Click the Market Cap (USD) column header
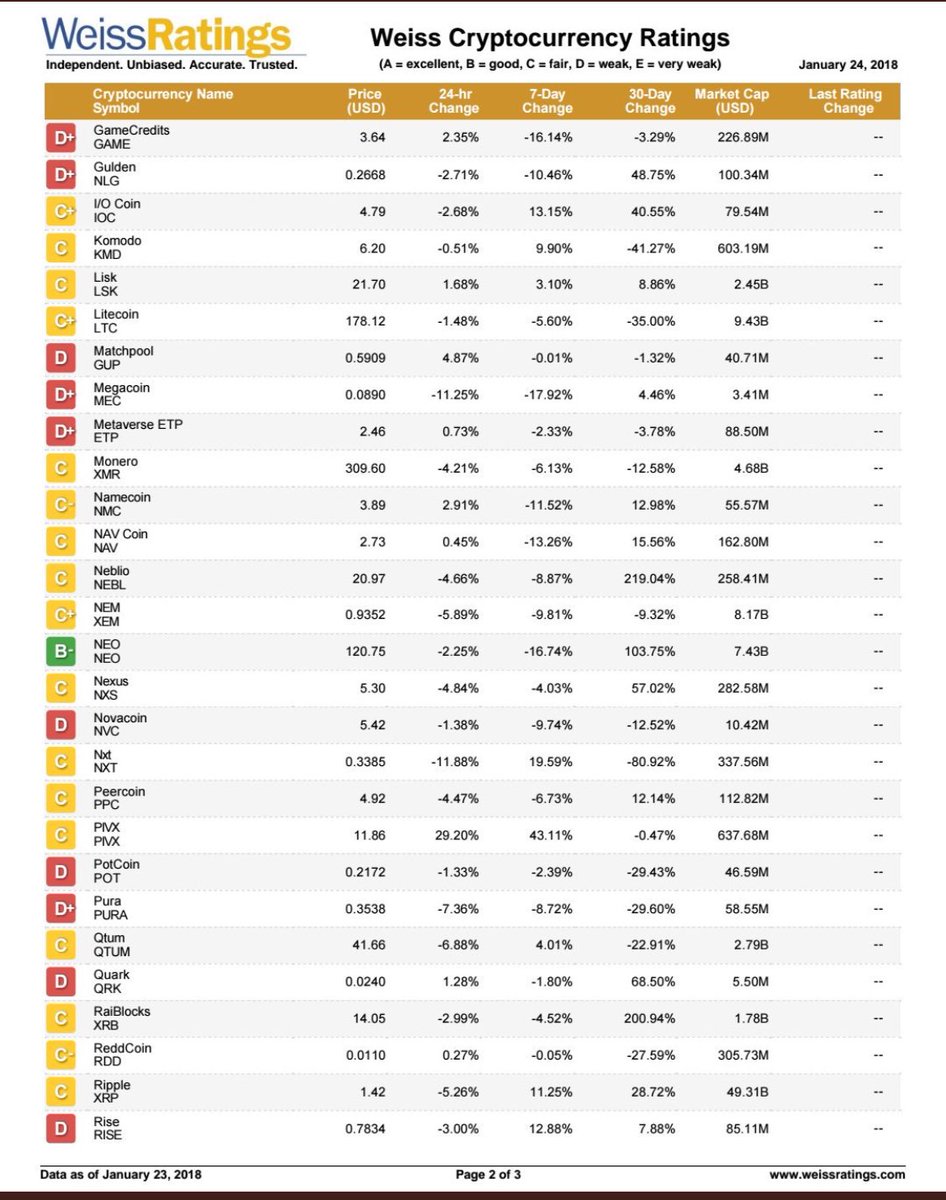Screen dimensions: 946x1200 [x=735, y=101]
